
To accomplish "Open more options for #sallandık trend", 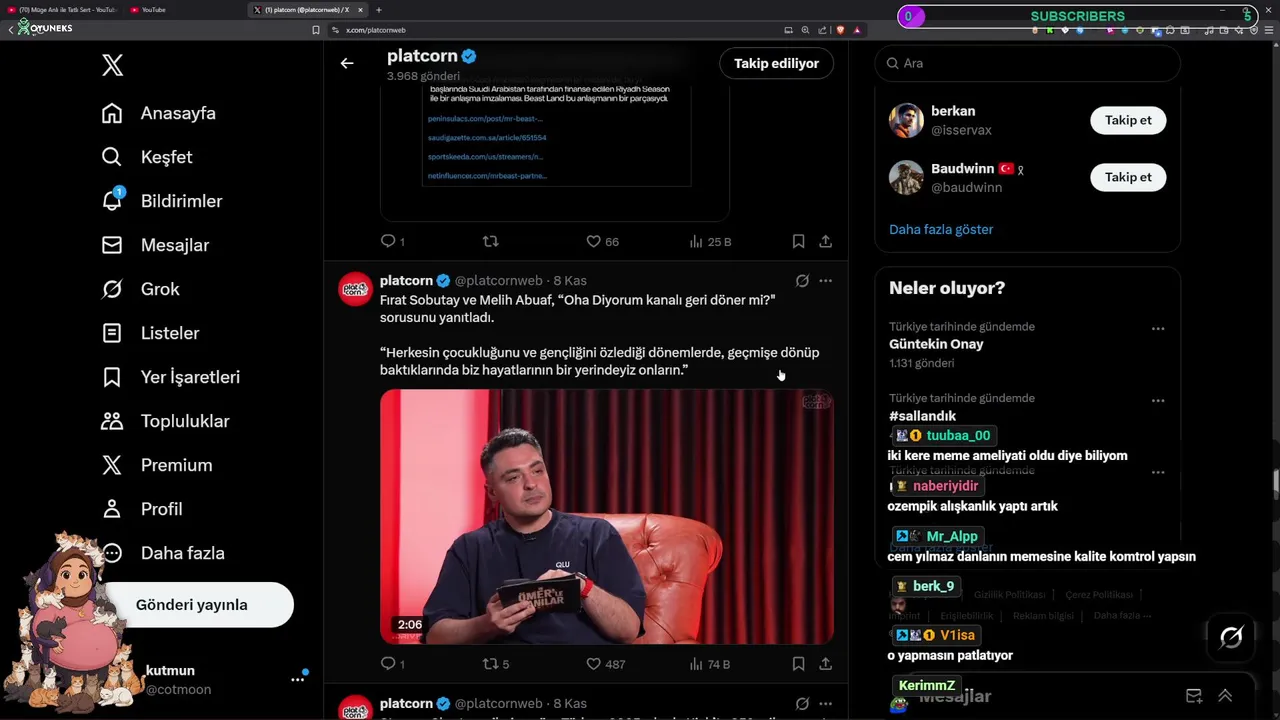I will 1158,400.
